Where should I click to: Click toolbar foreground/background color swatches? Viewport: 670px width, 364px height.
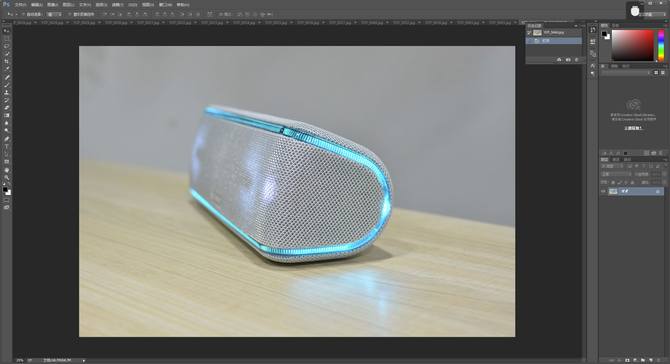pyautogui.click(x=6, y=191)
